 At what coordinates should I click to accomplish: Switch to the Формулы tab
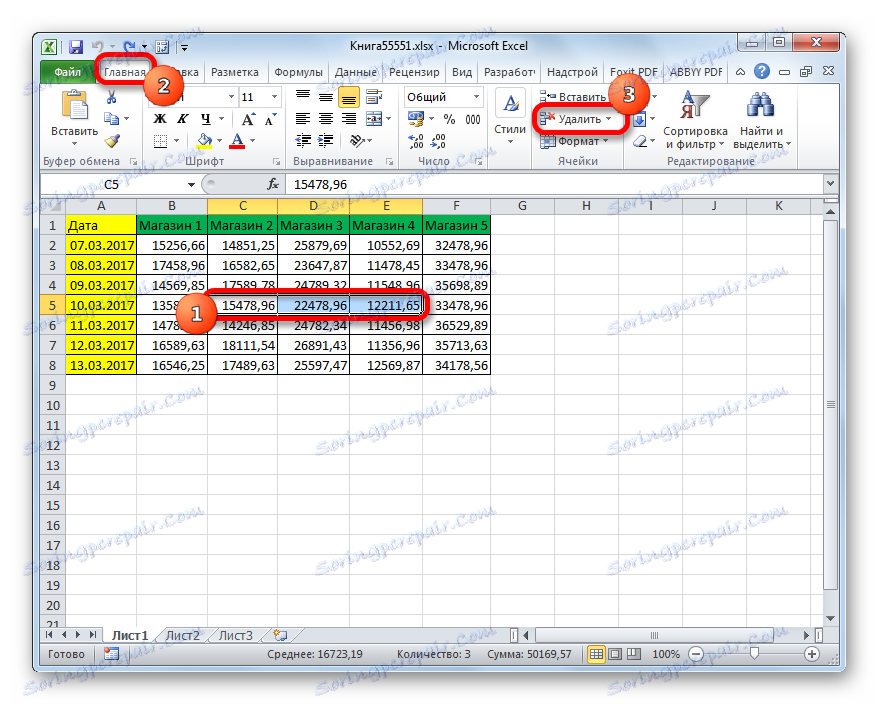298,72
